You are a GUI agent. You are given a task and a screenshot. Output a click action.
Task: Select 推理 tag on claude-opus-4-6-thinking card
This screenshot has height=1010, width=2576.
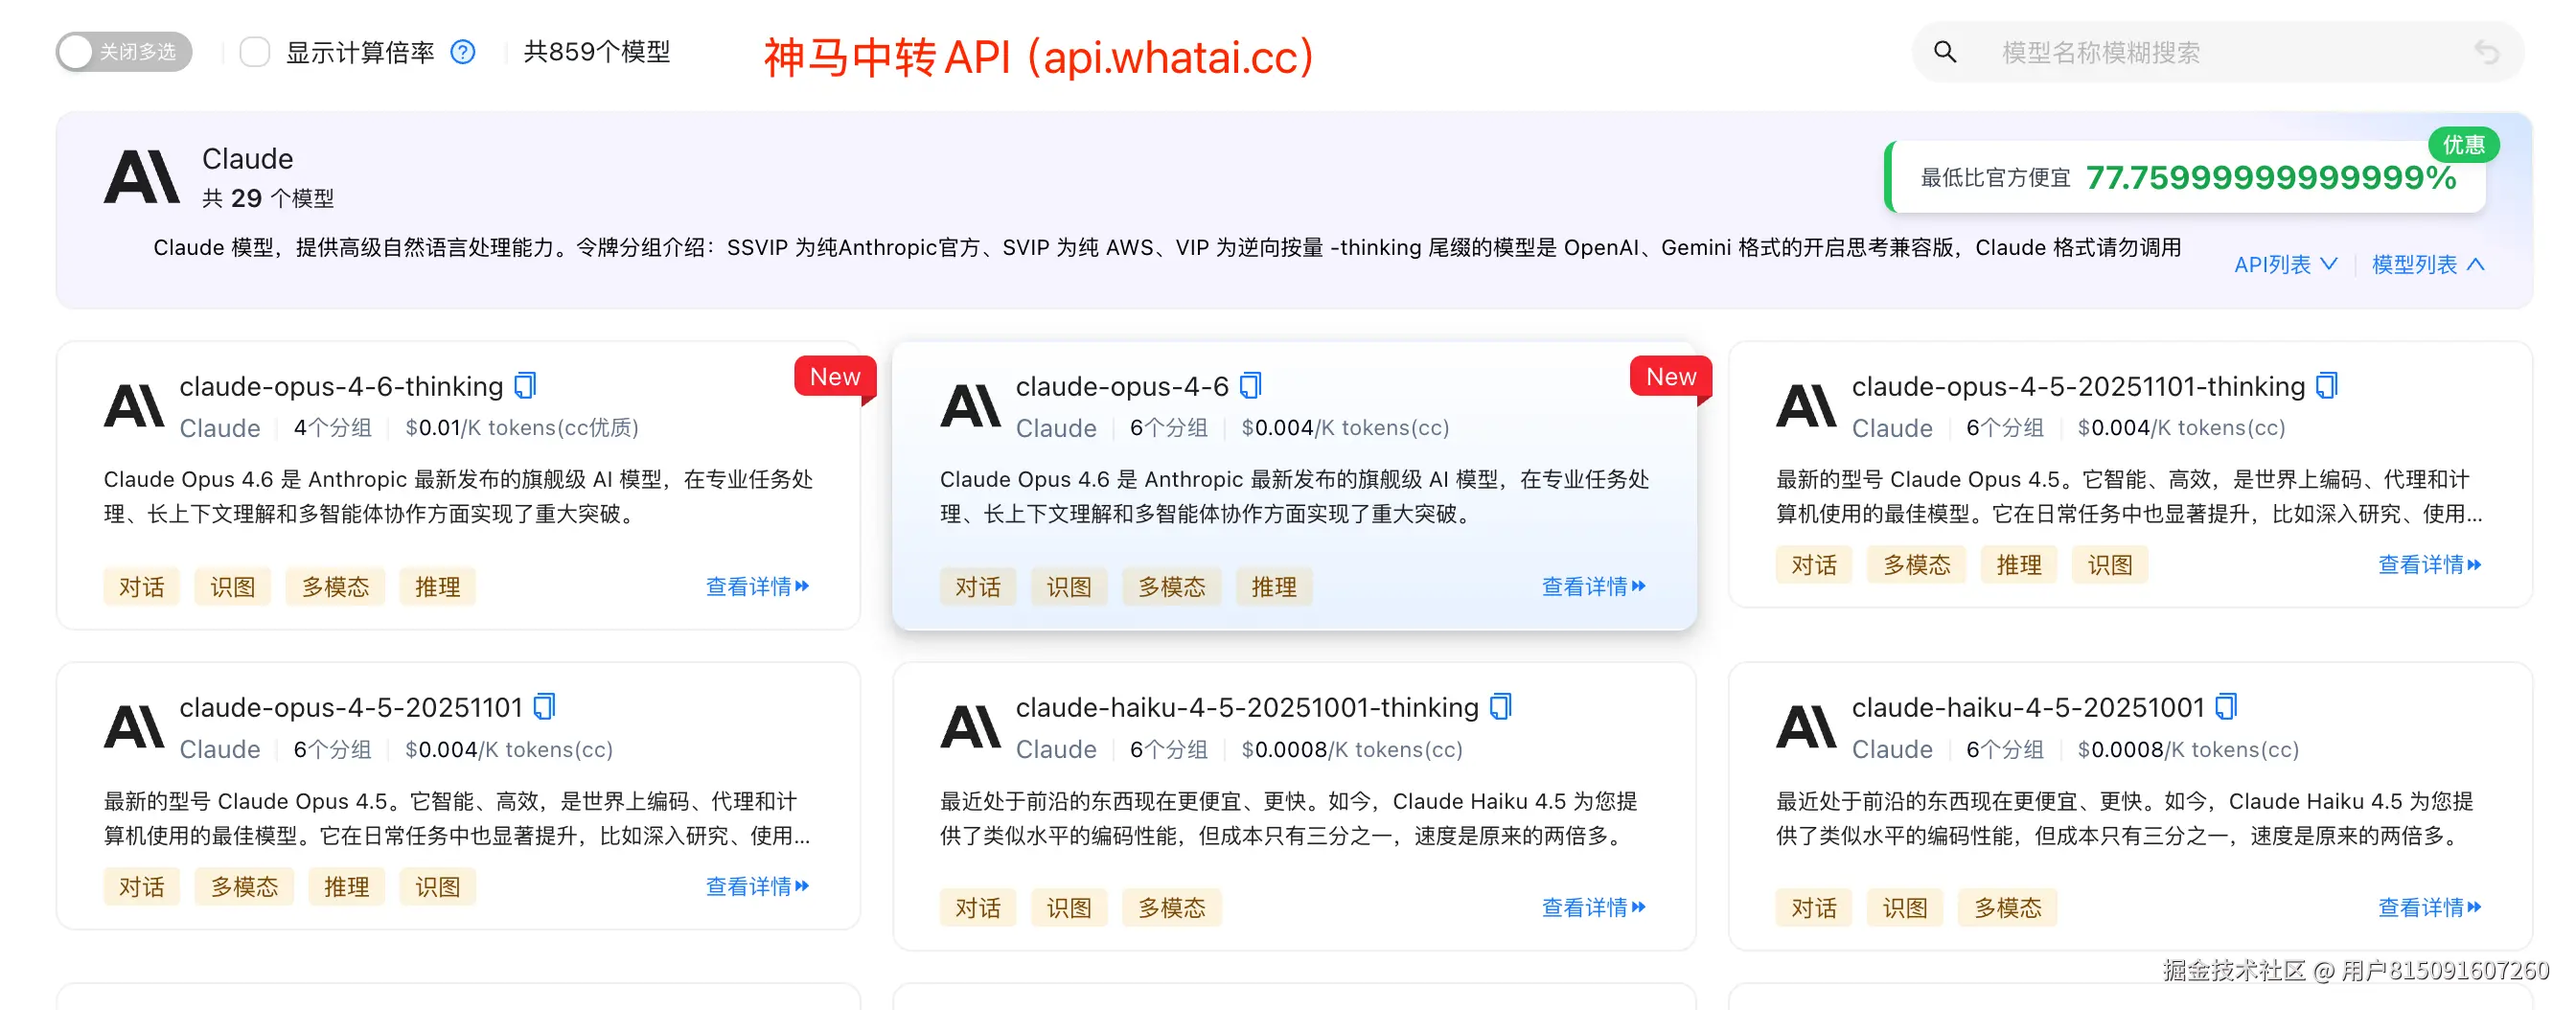coord(437,587)
